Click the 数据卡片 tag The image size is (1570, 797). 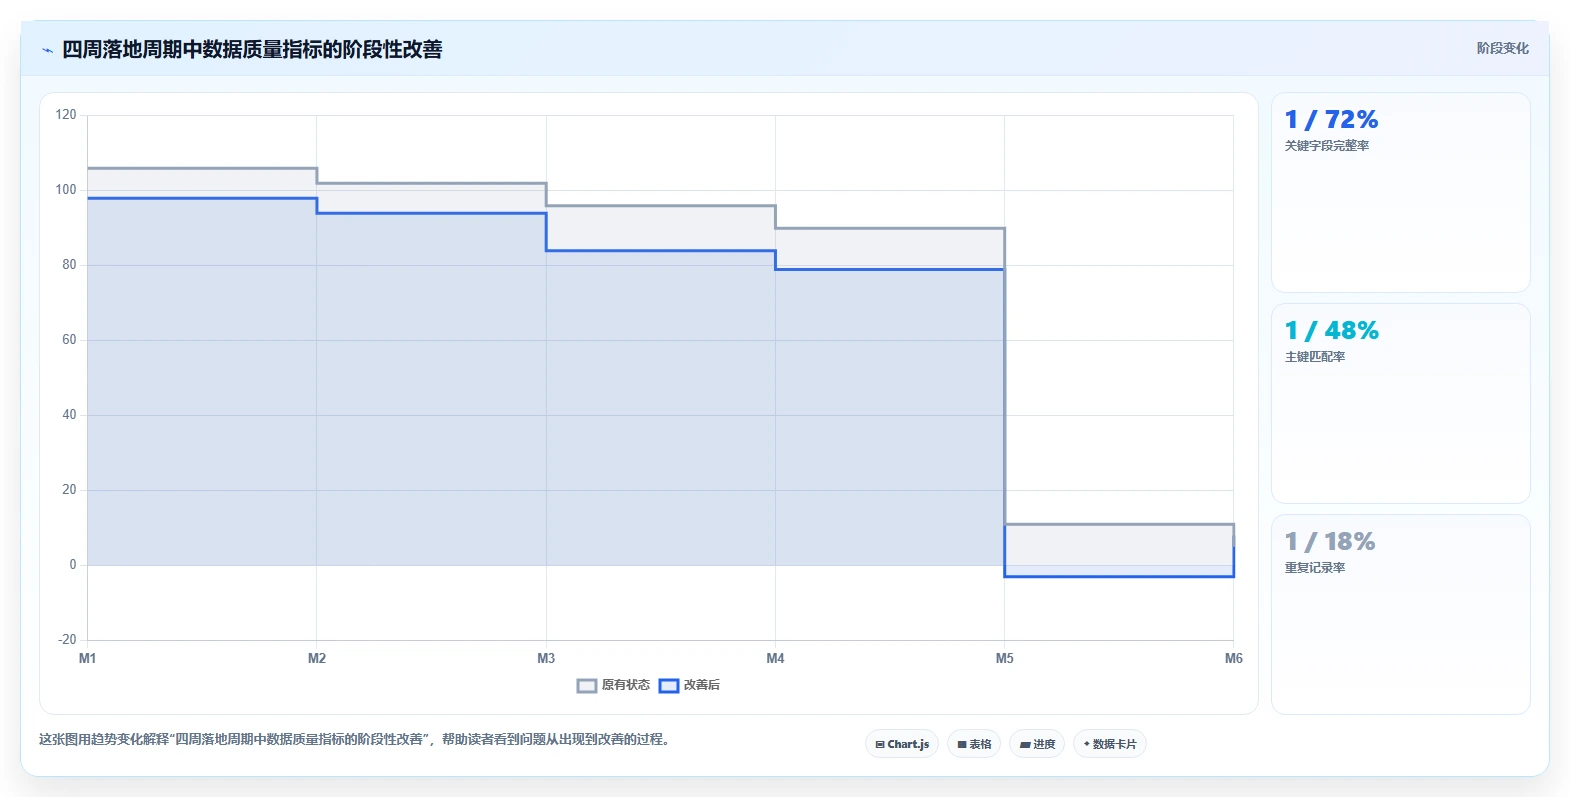1110,744
